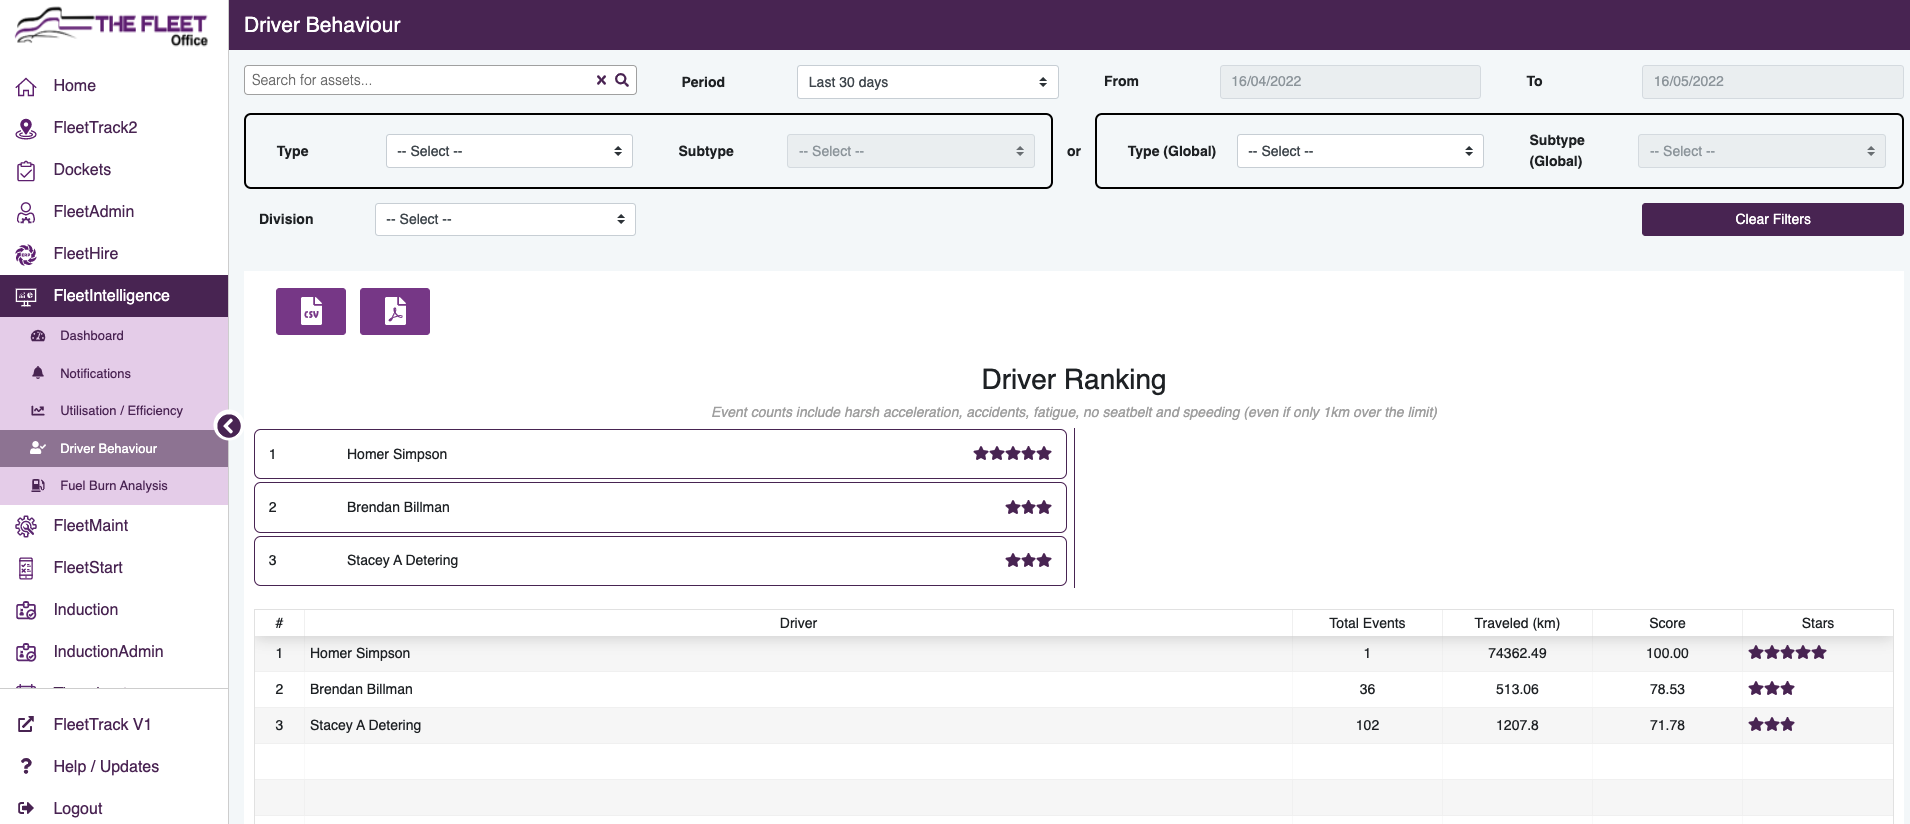Screen dimensions: 1910x824
Task: Click the FleetStart checklist icon
Action: (26, 568)
